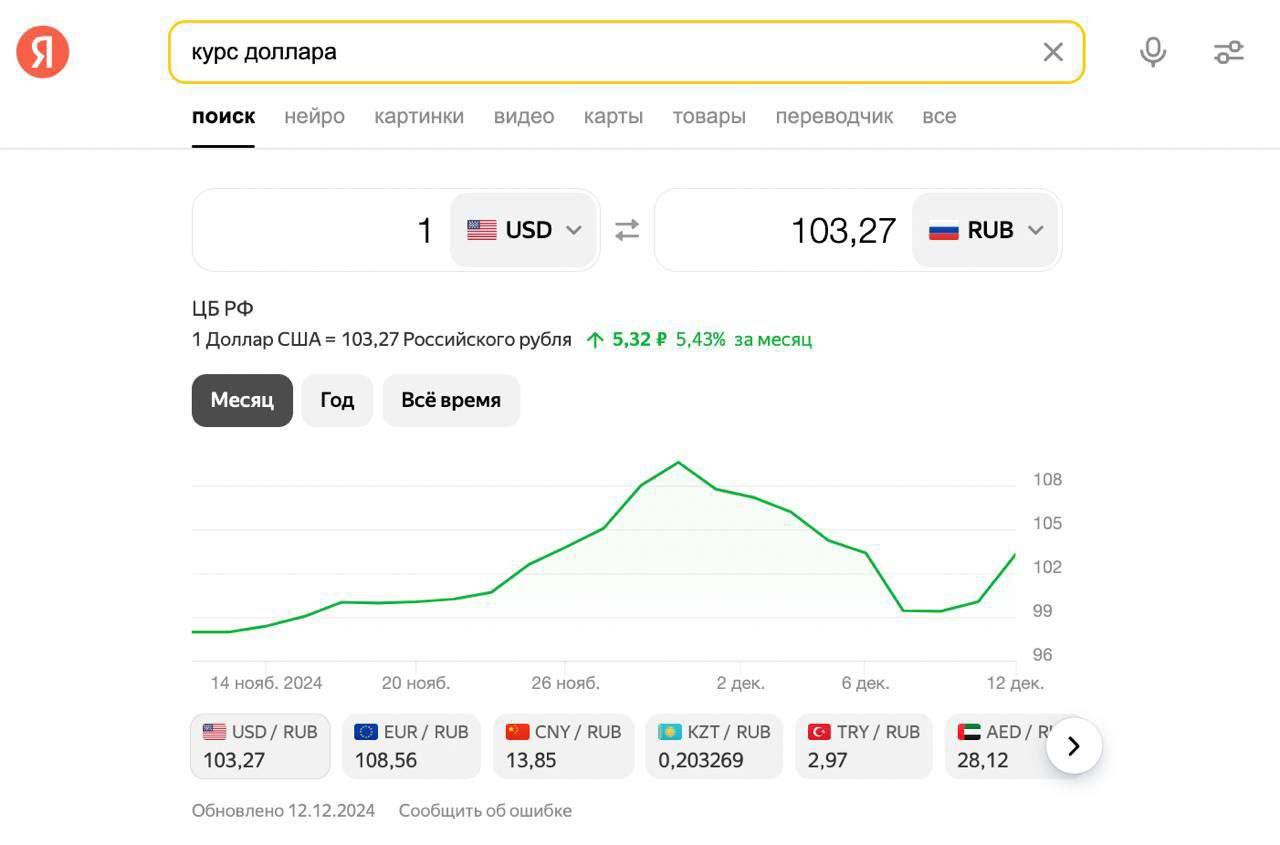
Task: Click the Russian flag icon in RUB selector
Action: [944, 230]
